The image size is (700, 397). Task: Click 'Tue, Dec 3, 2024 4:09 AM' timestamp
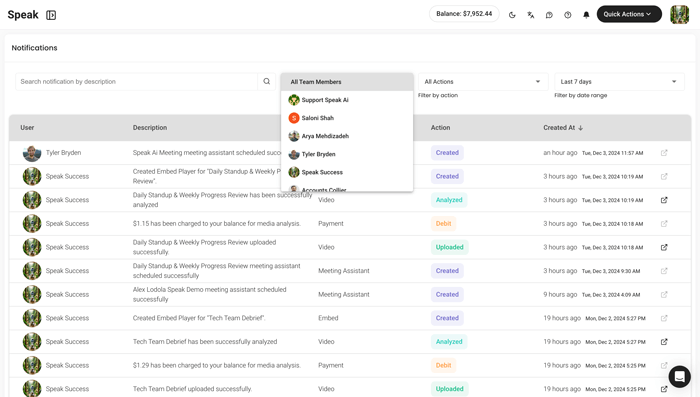tap(611, 295)
